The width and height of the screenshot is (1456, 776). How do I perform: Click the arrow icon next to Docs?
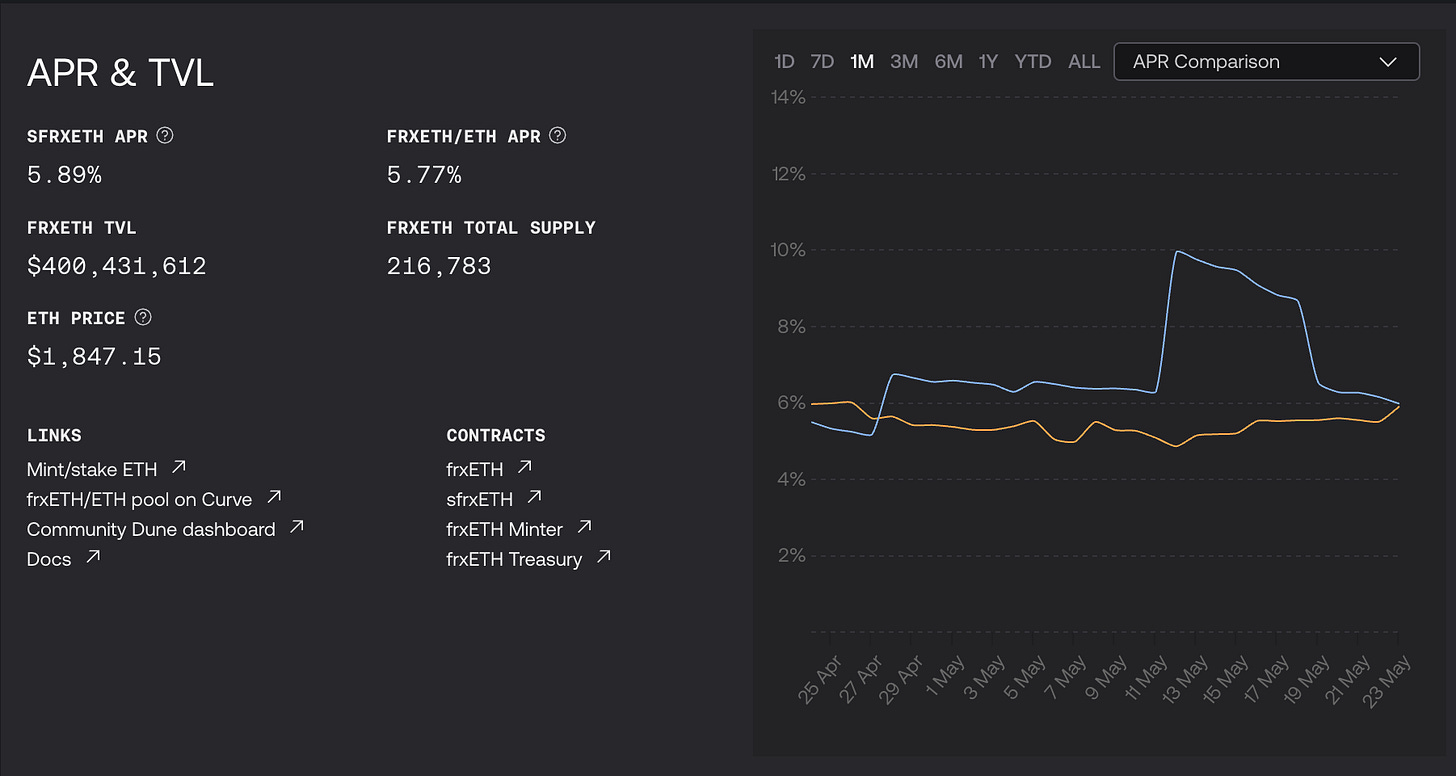[x=93, y=557]
